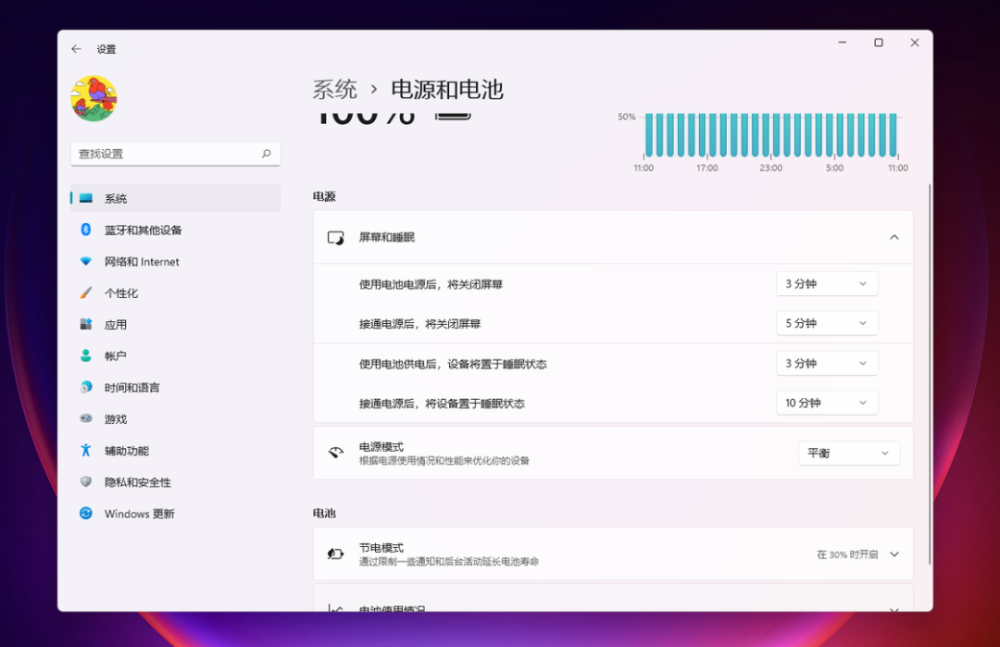Open 个性化 settings
Viewport: 1000px width, 647px height.
tap(176, 293)
